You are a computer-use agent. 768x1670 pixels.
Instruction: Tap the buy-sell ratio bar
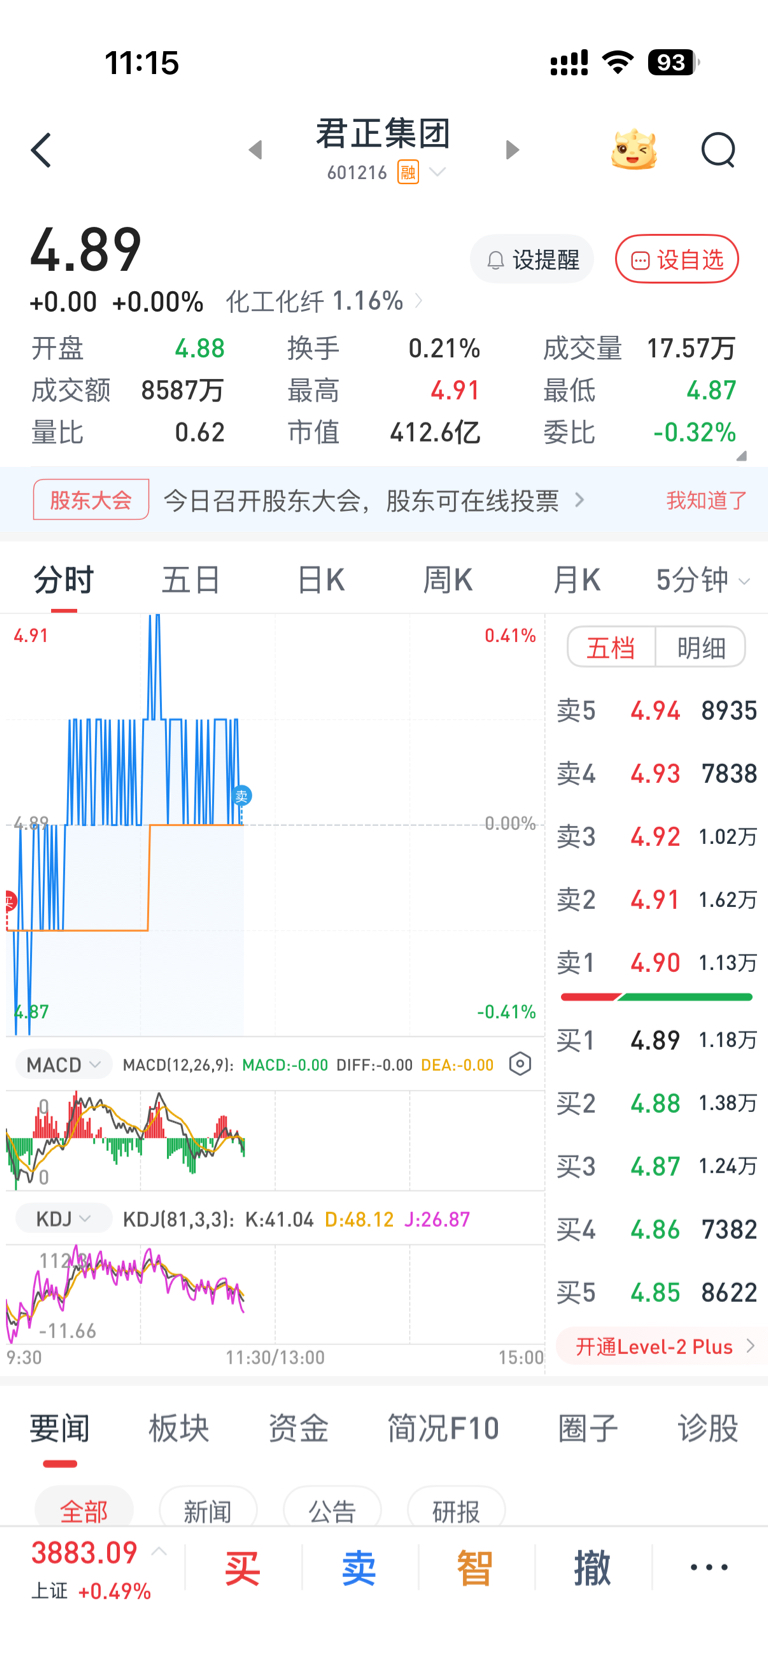[656, 997]
